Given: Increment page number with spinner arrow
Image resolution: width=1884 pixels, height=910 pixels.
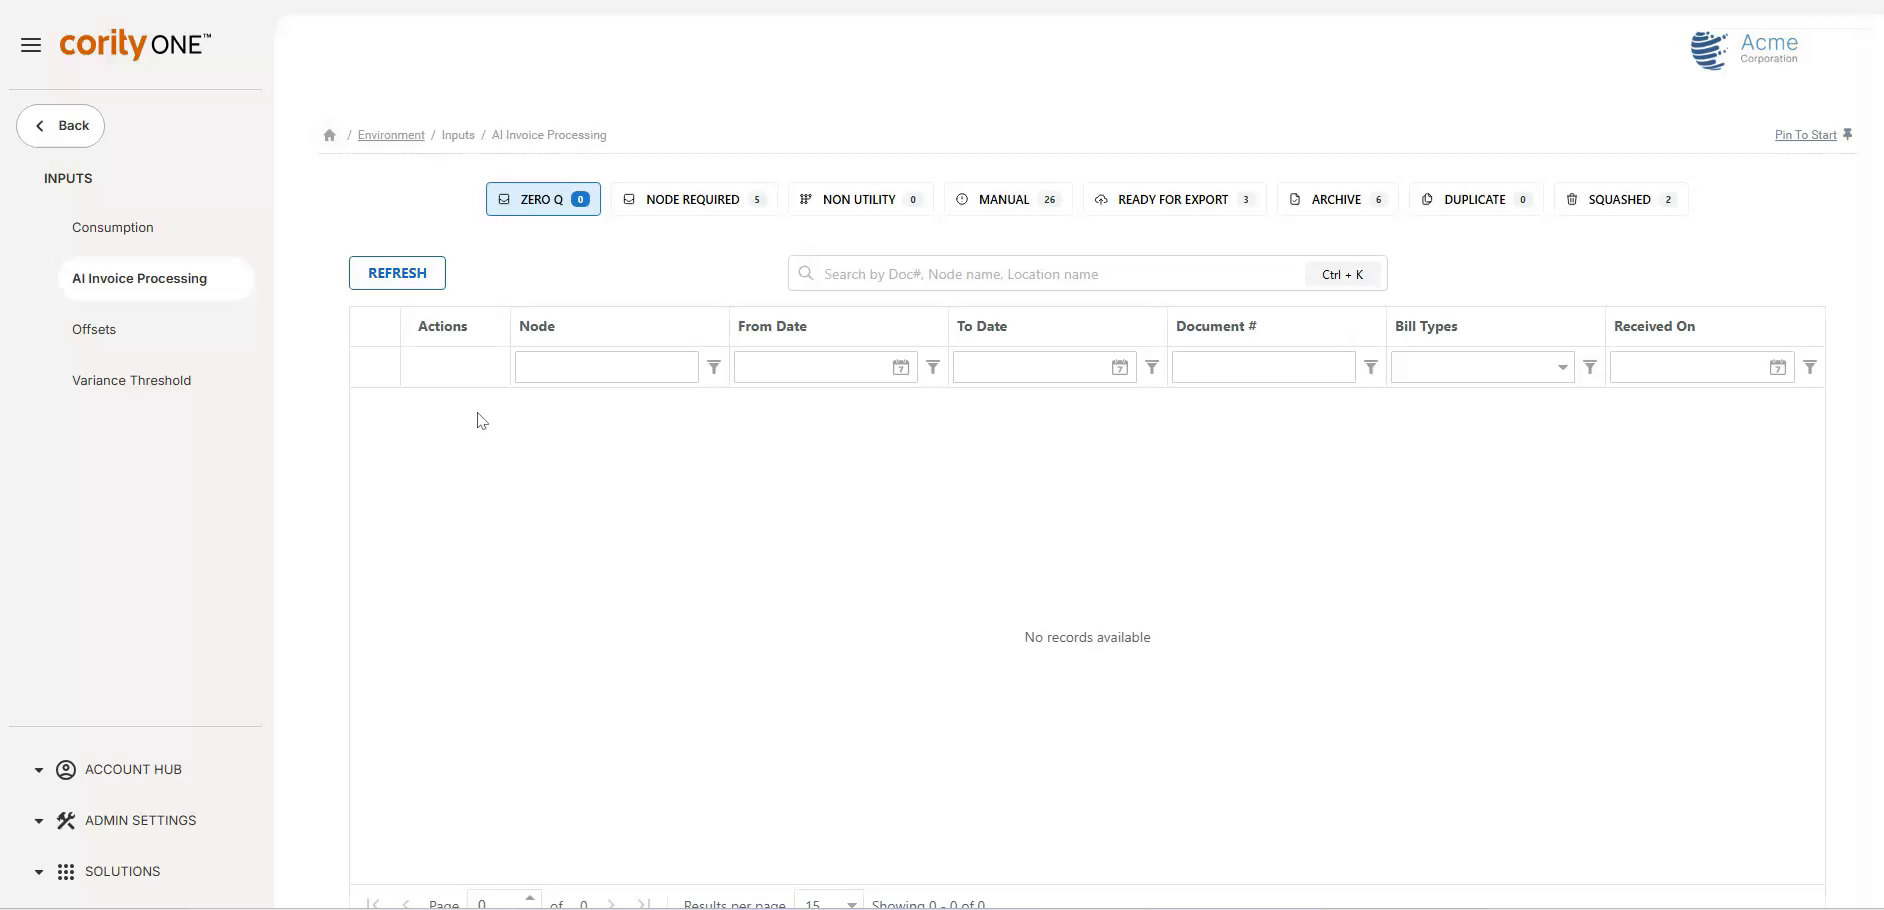Looking at the screenshot, I should click(x=529, y=895).
